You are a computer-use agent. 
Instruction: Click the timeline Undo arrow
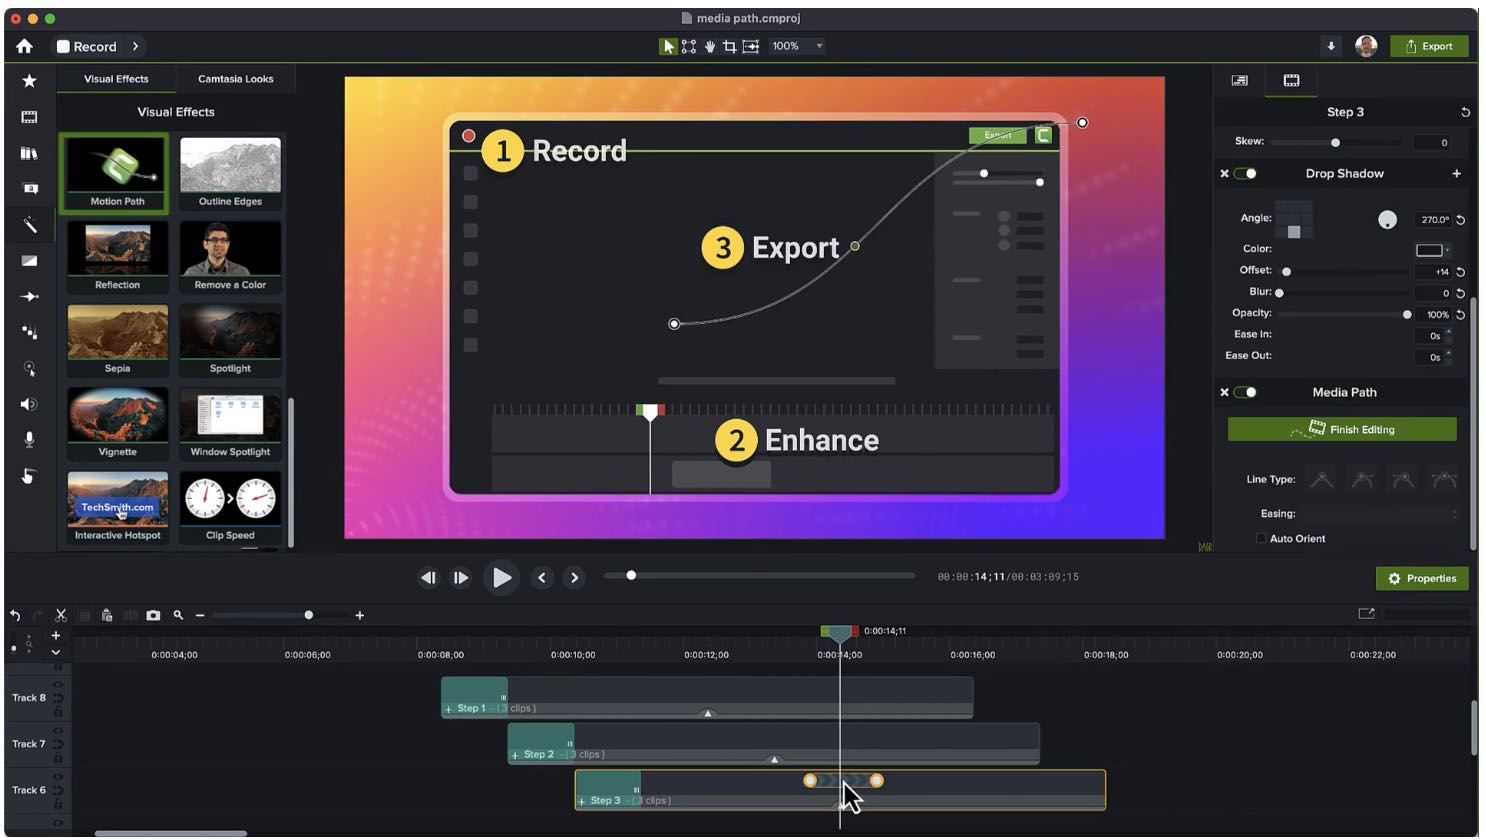point(15,615)
